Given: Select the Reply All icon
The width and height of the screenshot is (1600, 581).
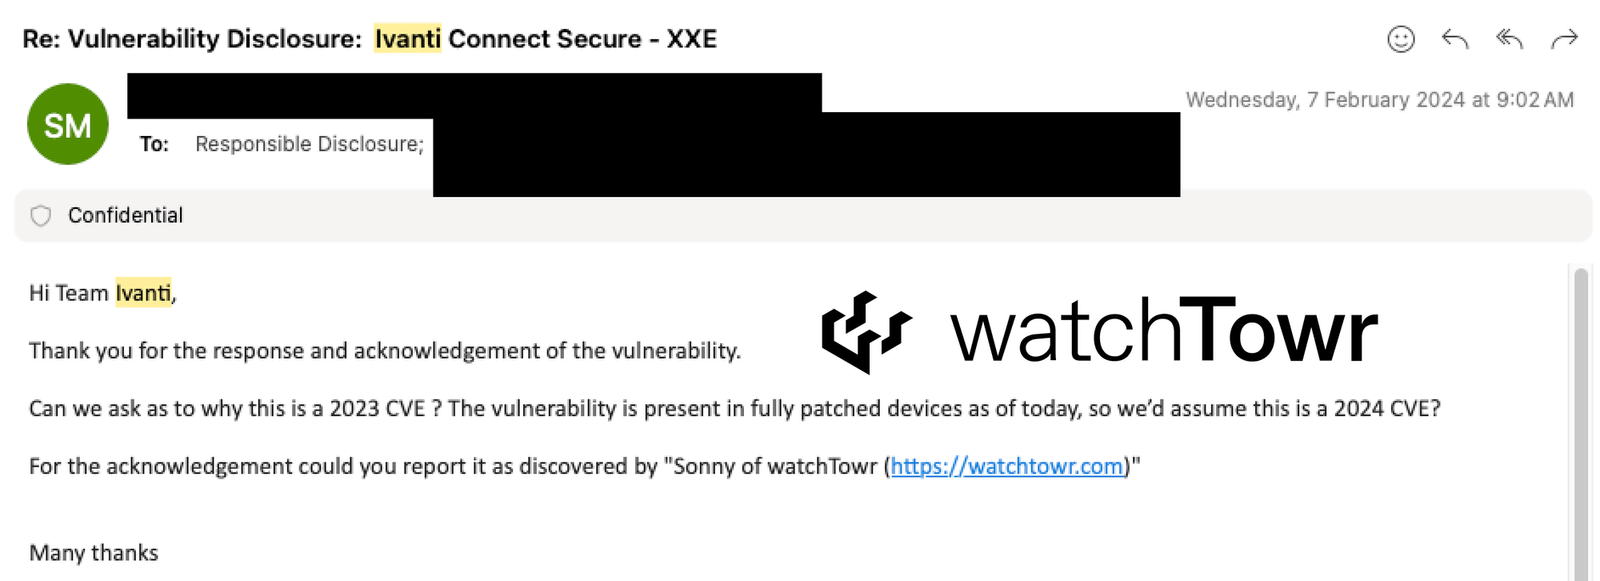Looking at the screenshot, I should pyautogui.click(x=1509, y=40).
